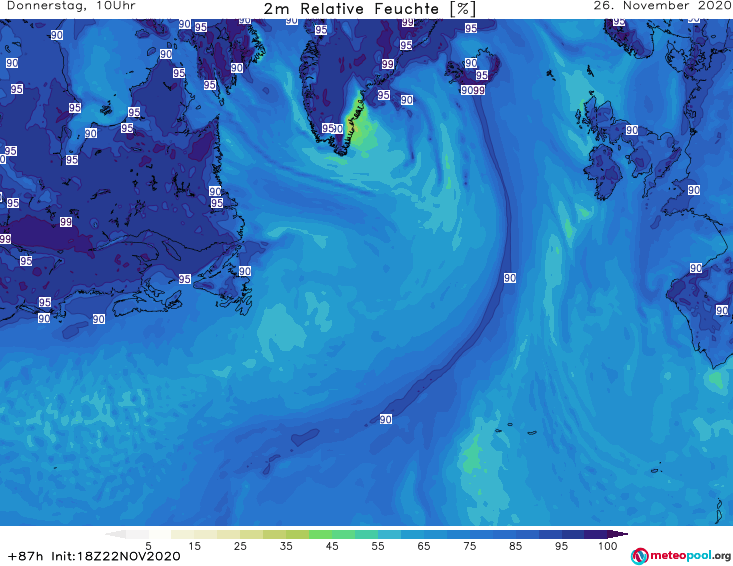Viewport: 733px width, 566px height.
Task: Click the Ireland landmass on the map
Action: click(x=604, y=172)
